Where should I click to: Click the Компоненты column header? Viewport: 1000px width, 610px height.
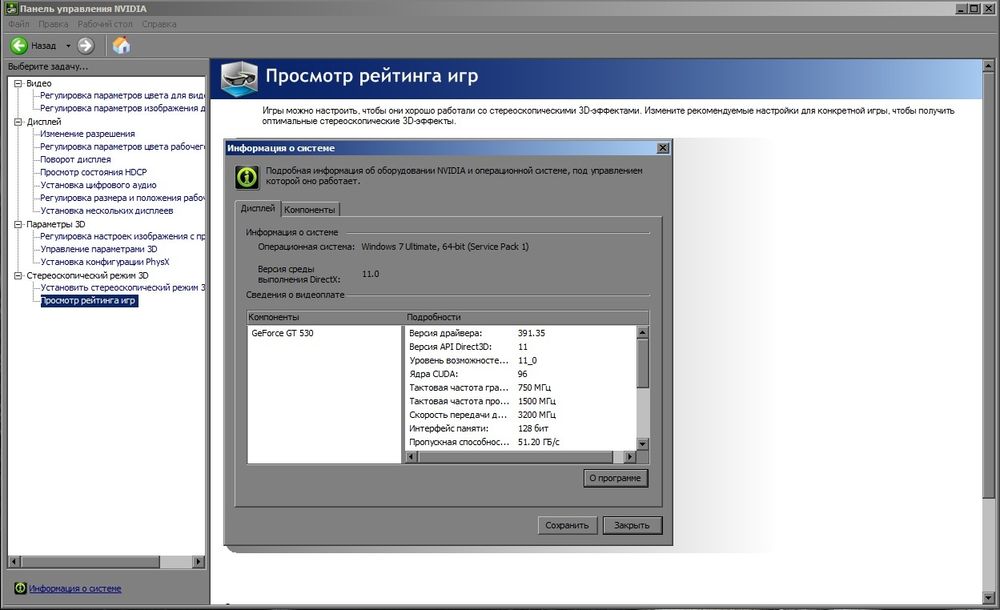point(325,317)
